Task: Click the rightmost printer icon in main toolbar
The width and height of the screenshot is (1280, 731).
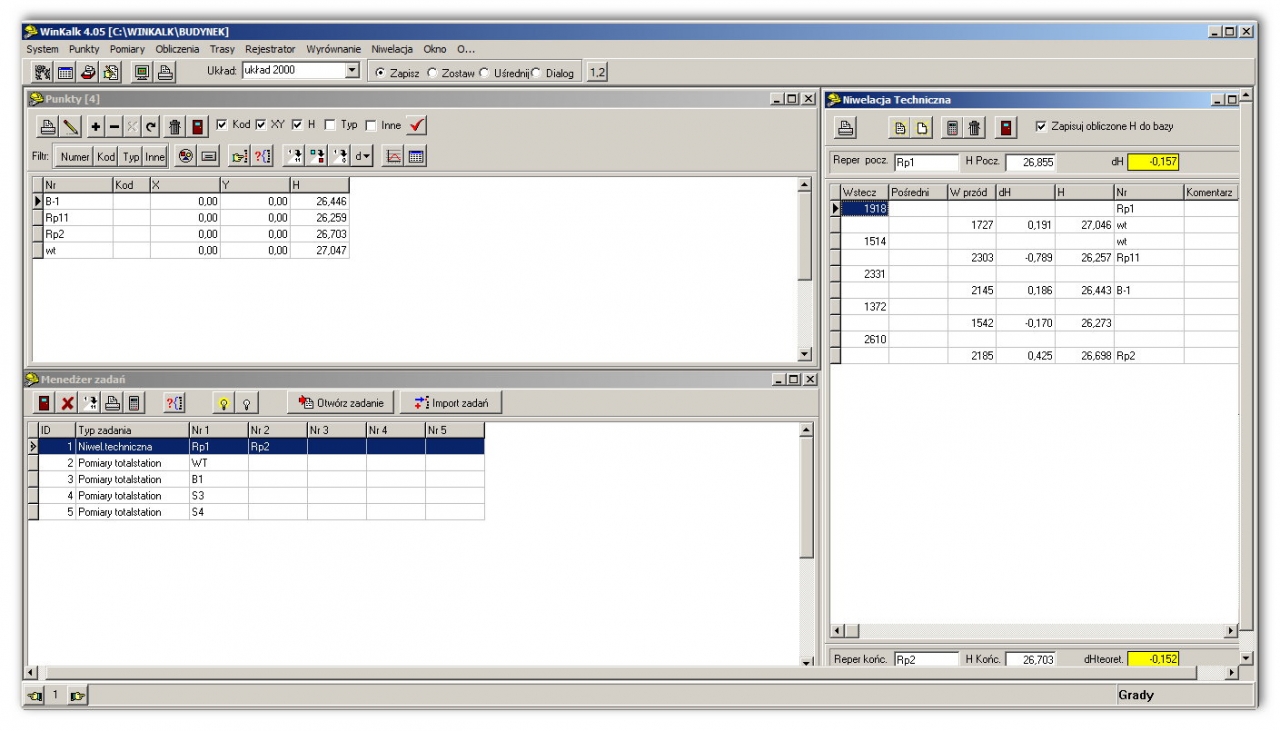Action: point(165,72)
